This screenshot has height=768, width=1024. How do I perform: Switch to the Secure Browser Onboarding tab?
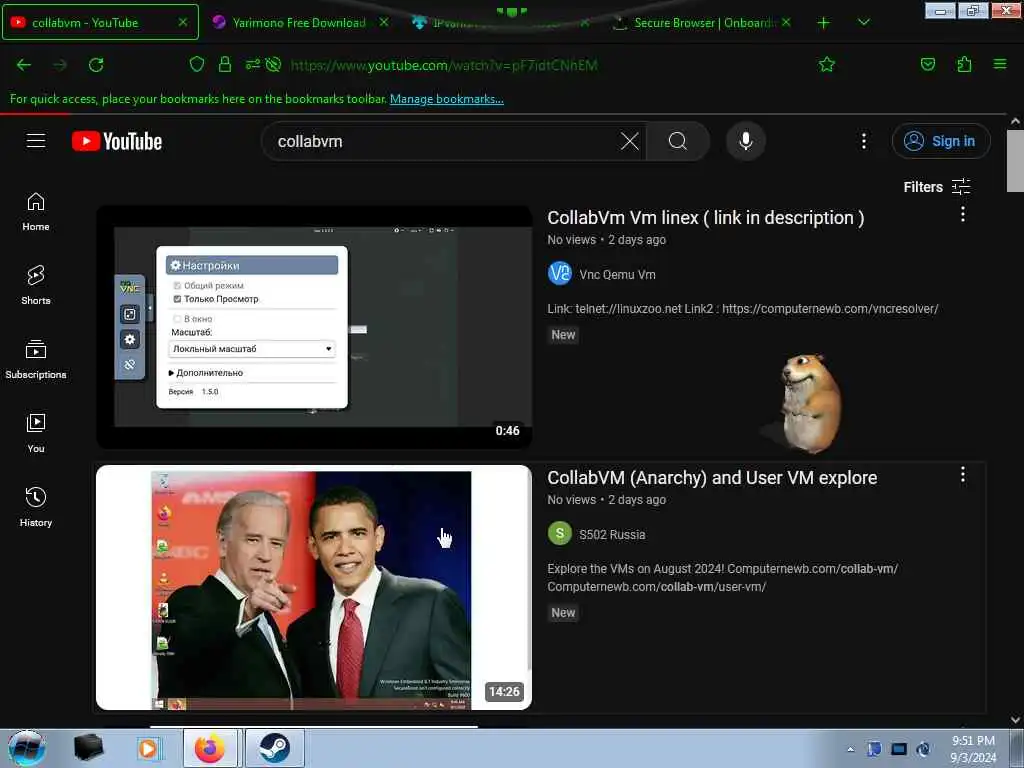pyautogui.click(x=702, y=23)
